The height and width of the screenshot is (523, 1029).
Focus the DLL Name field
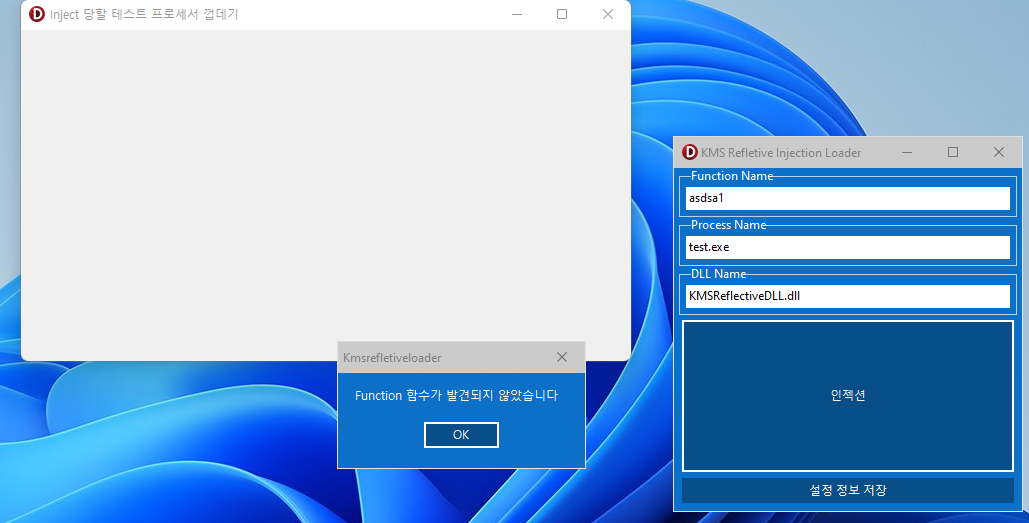pos(848,296)
